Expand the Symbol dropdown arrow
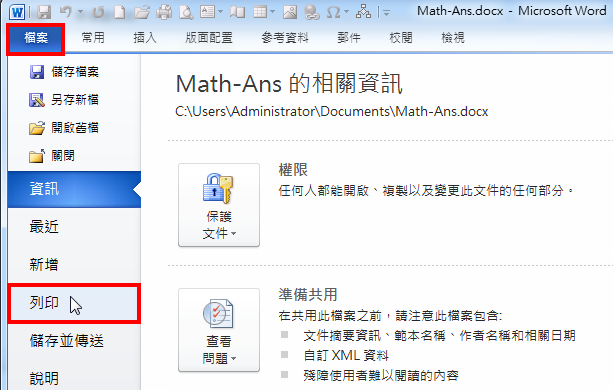This screenshot has height=390, width=613. (346, 13)
